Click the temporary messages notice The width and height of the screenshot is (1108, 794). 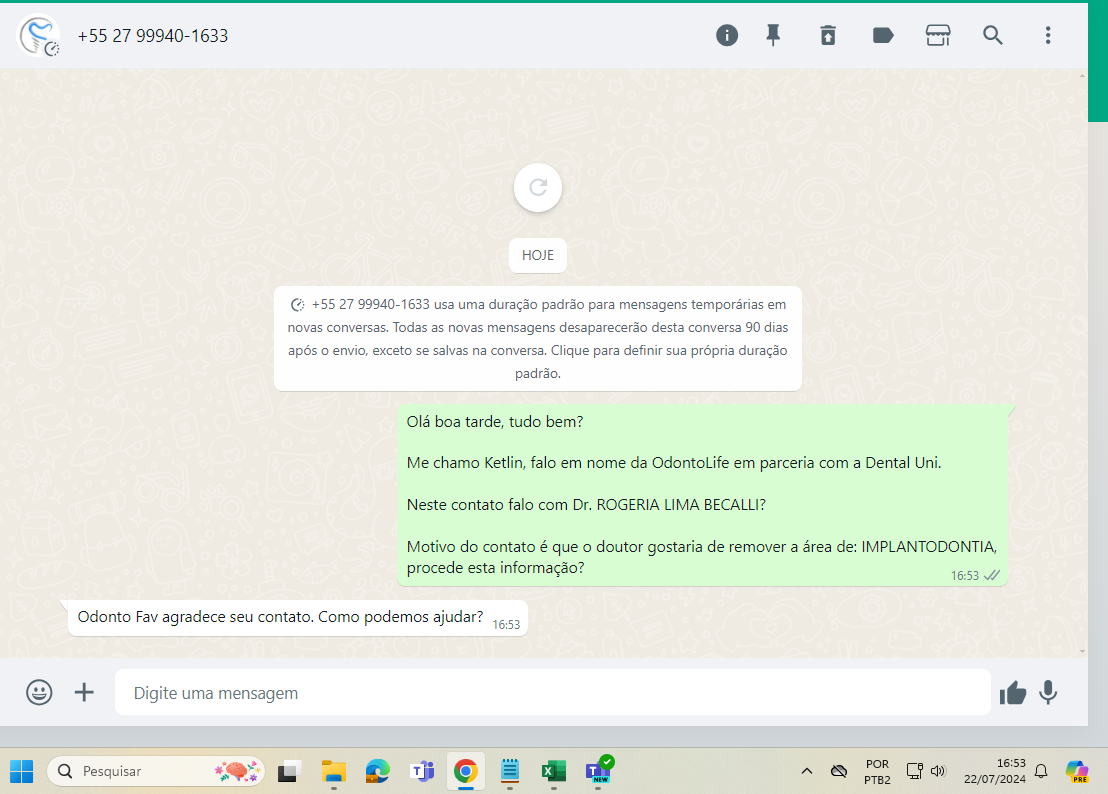(538, 338)
